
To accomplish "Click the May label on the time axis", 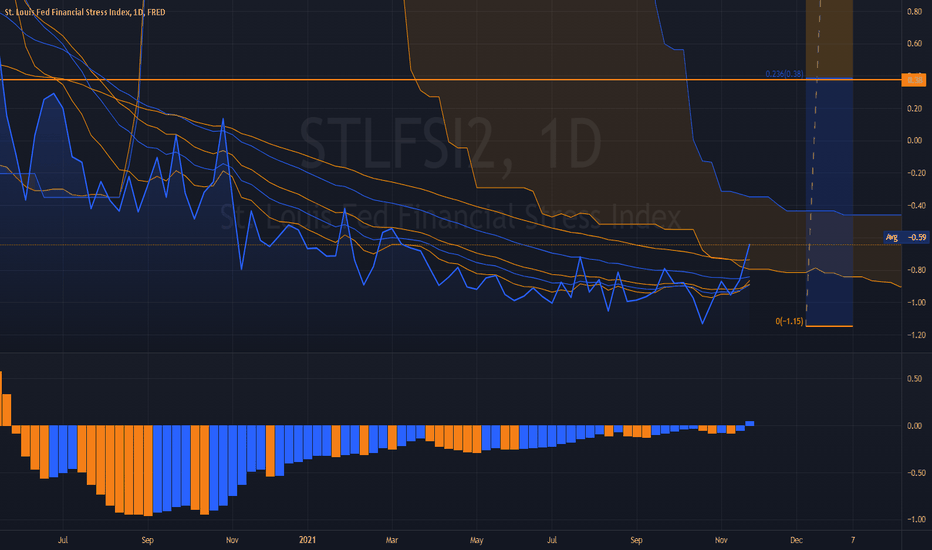I will coord(476,540).
